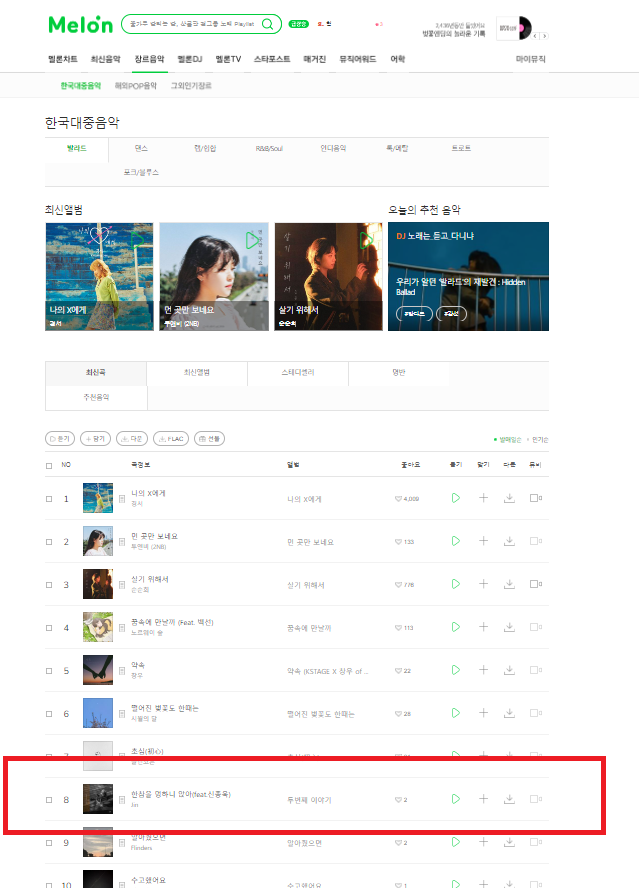Switch to the R&B/Soul genre tab
Viewport: 639px width, 888px height.
[x=269, y=148]
